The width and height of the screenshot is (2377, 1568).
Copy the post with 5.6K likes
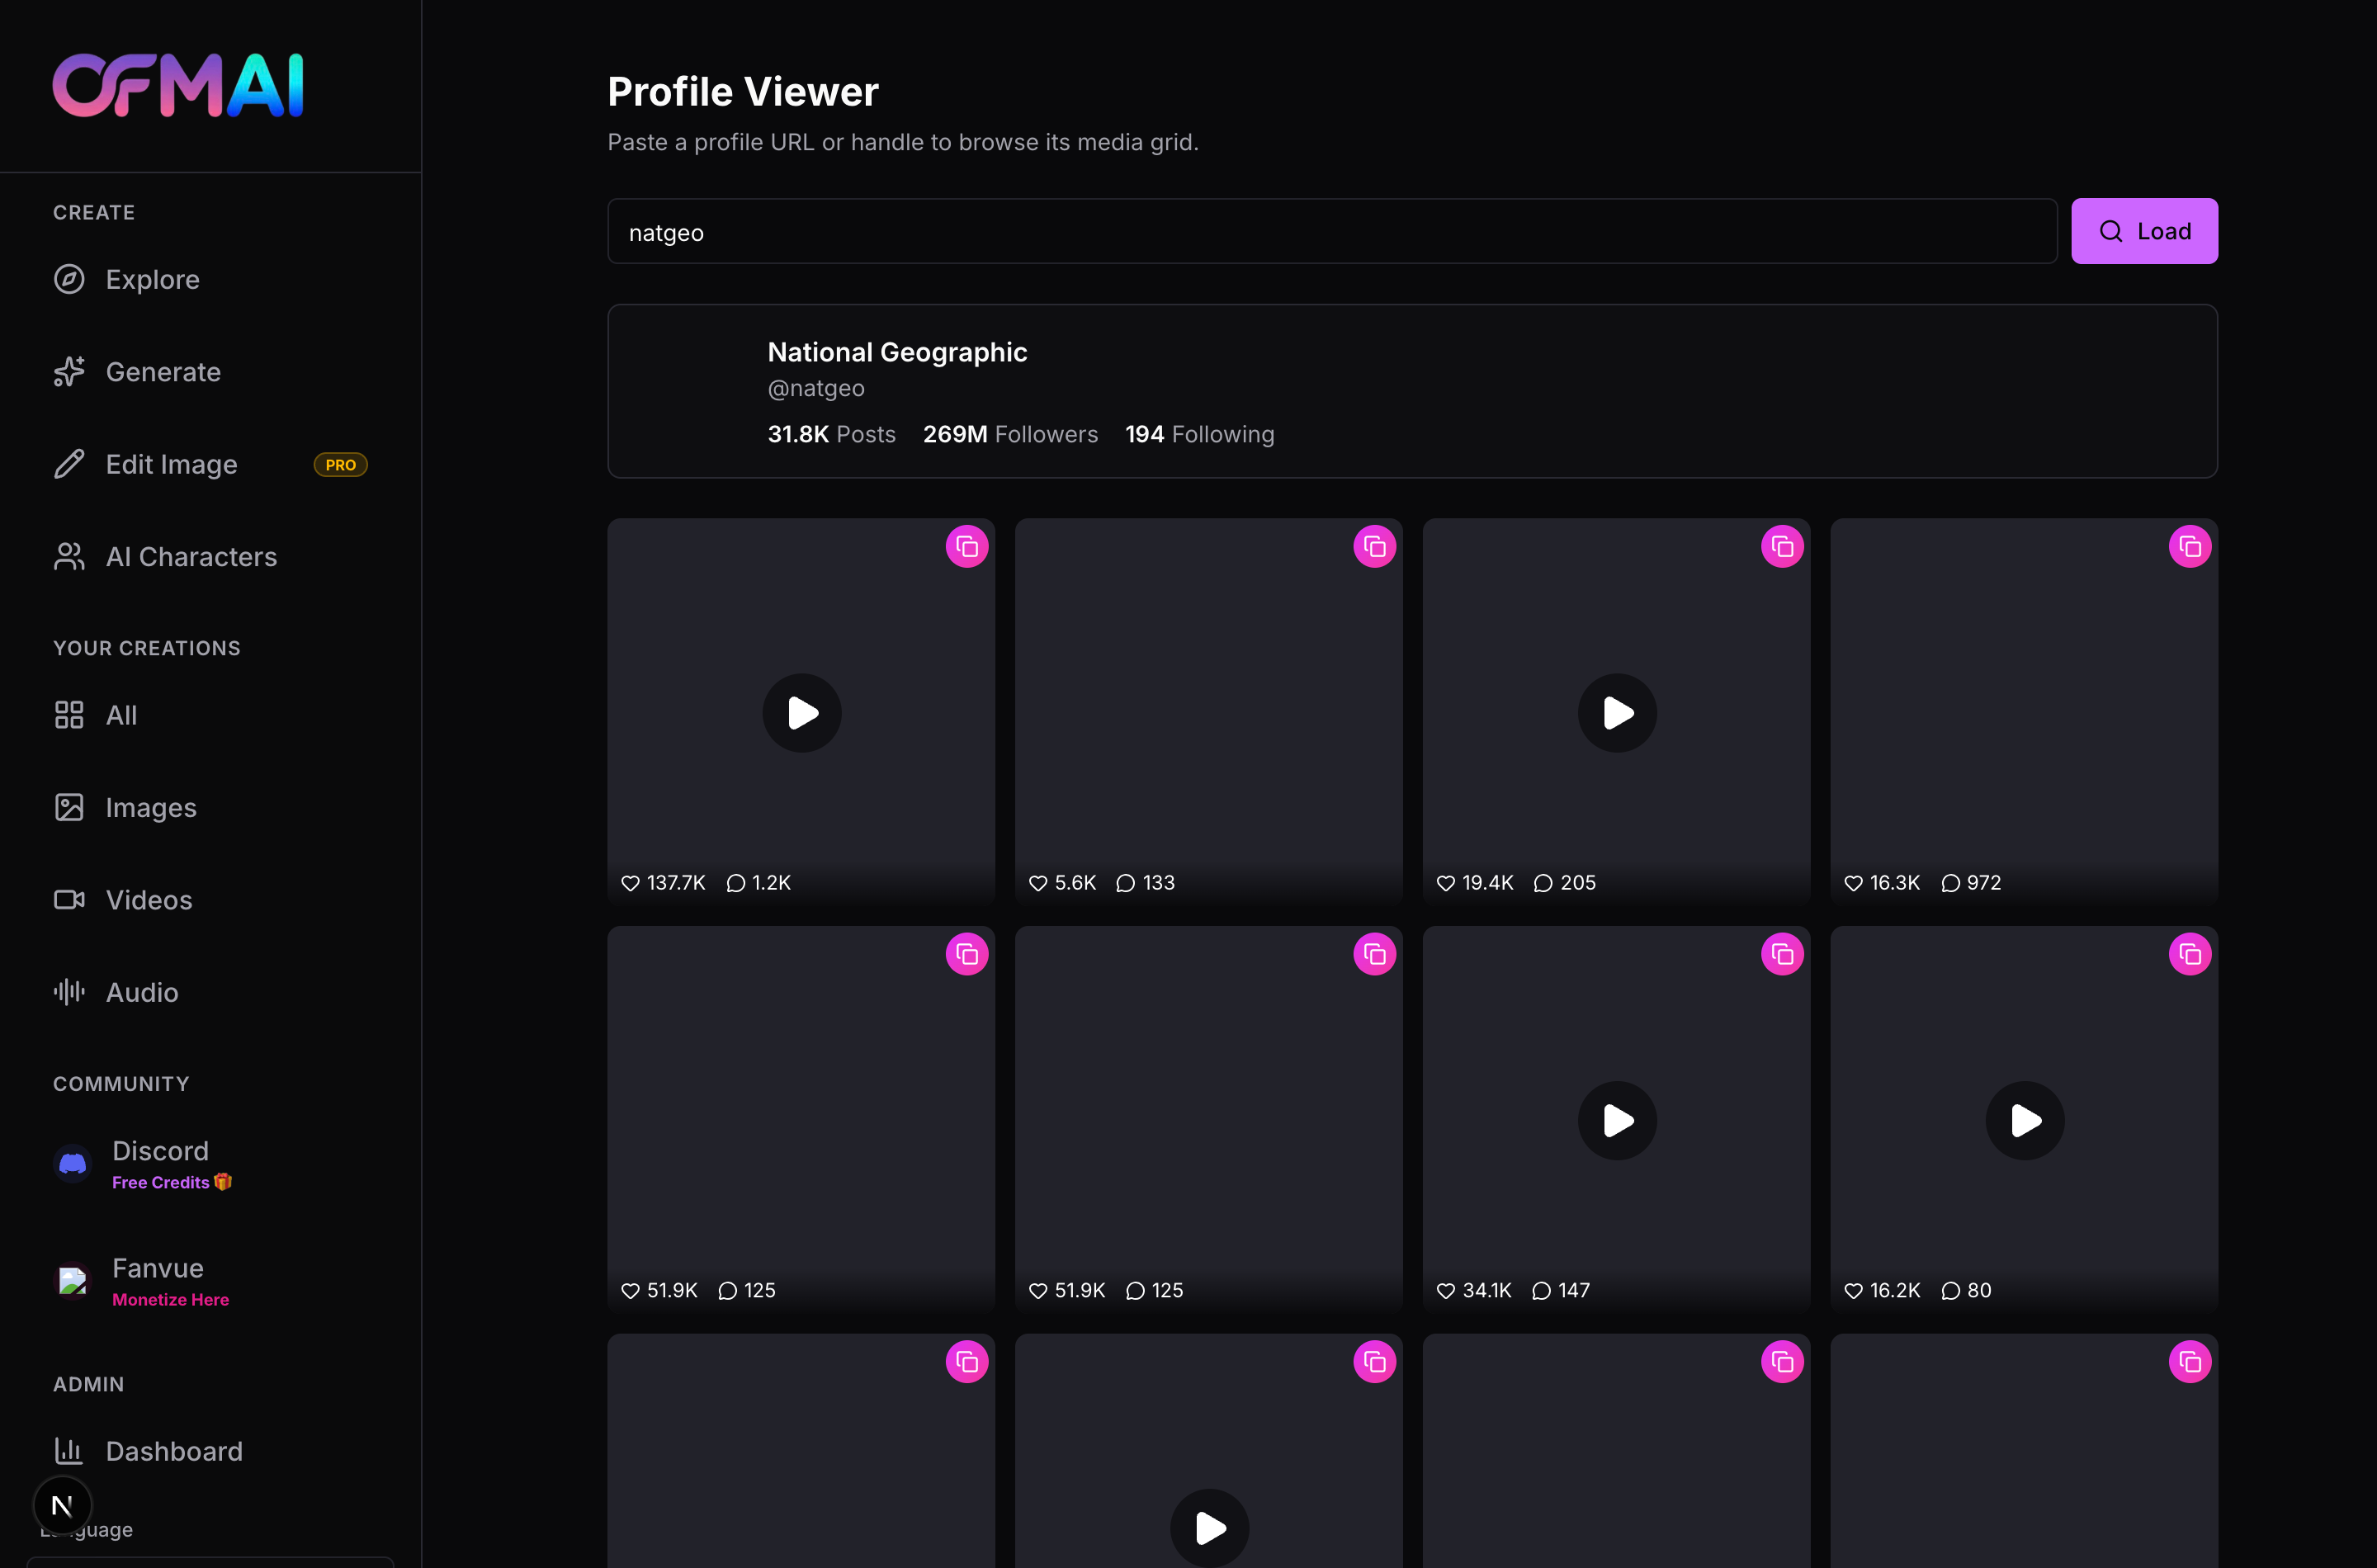point(1375,547)
